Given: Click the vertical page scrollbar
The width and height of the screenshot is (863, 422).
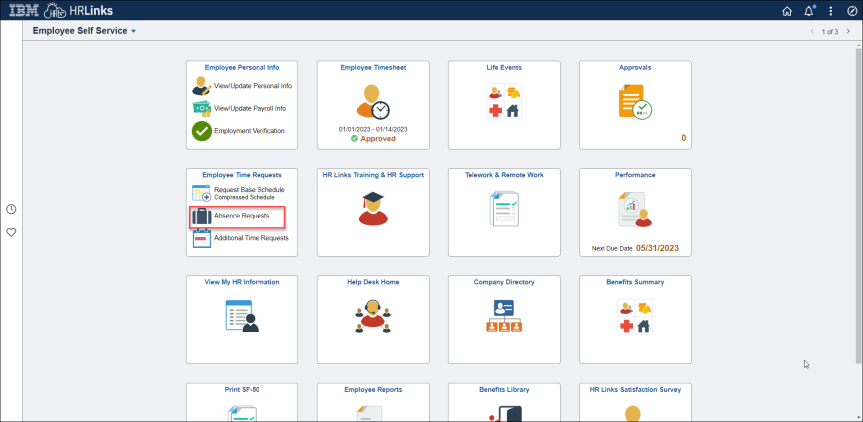Looking at the screenshot, I should click(x=858, y=200).
